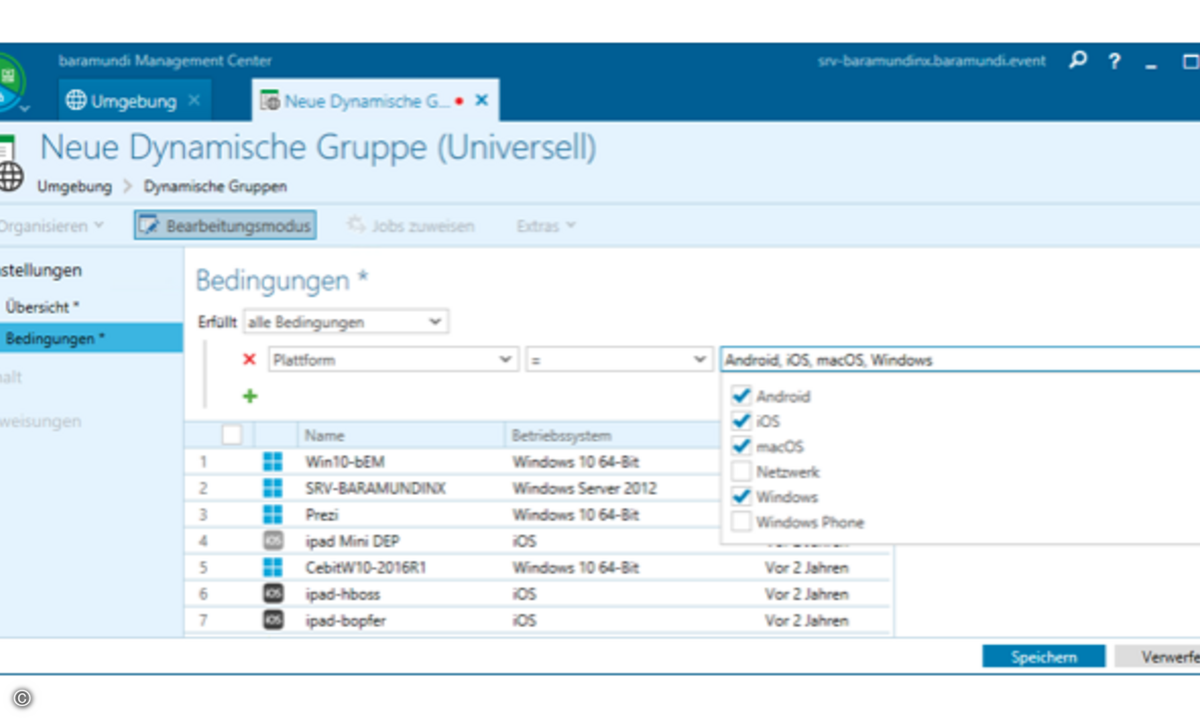The width and height of the screenshot is (1200, 720).
Task: Click the iOS icon beside ipad Mini DEP
Action: [273, 541]
